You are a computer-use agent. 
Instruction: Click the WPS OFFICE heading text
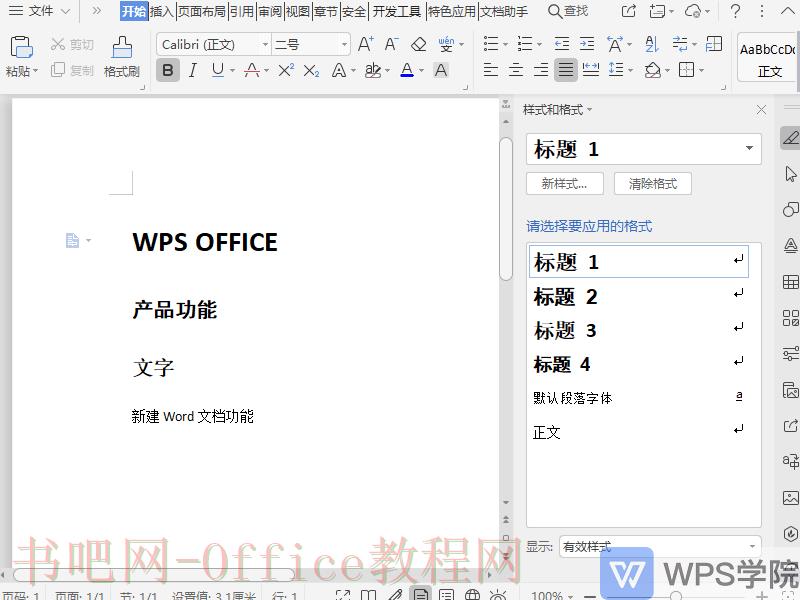pyautogui.click(x=205, y=242)
